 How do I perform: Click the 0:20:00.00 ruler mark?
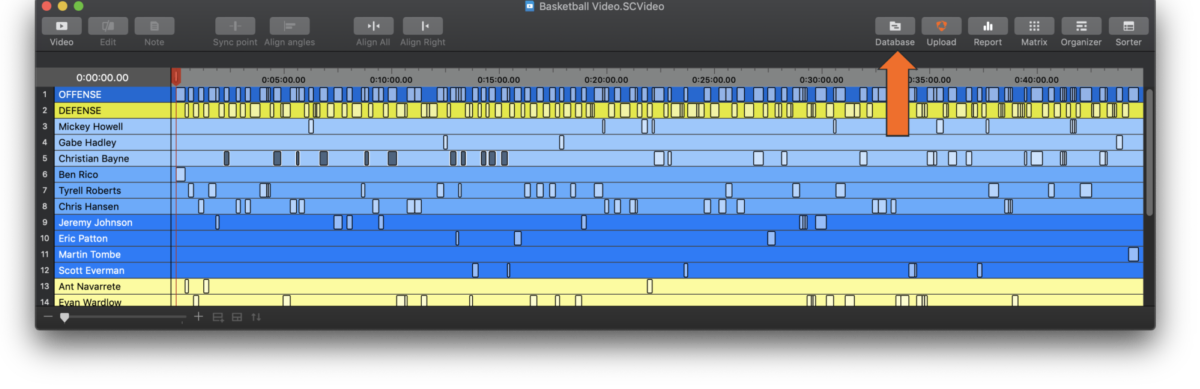tap(606, 79)
